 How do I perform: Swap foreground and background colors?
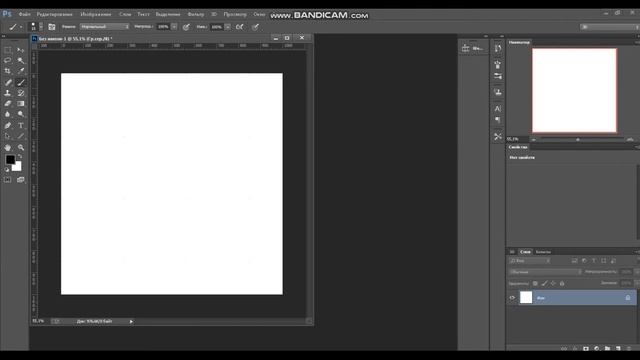20,156
